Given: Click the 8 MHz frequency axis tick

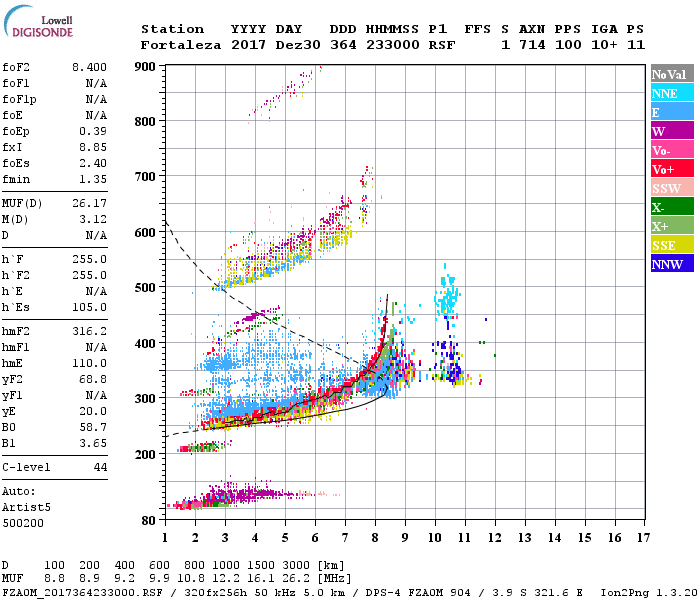Looking at the screenshot, I should tap(375, 538).
